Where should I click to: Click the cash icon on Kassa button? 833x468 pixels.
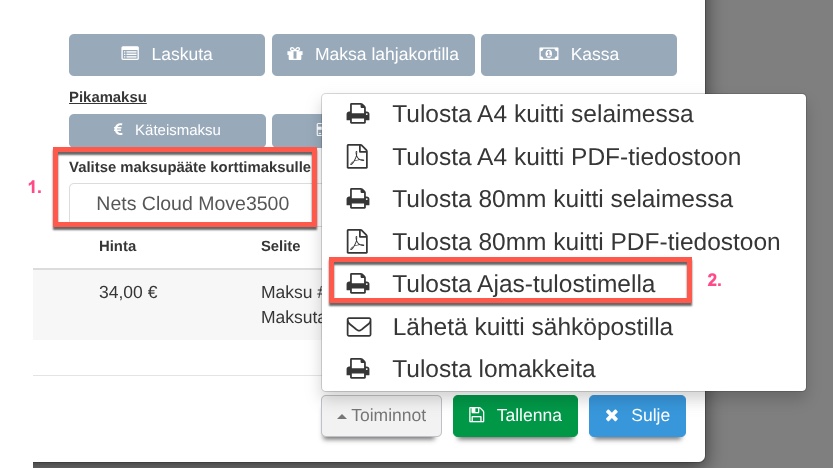coord(548,54)
